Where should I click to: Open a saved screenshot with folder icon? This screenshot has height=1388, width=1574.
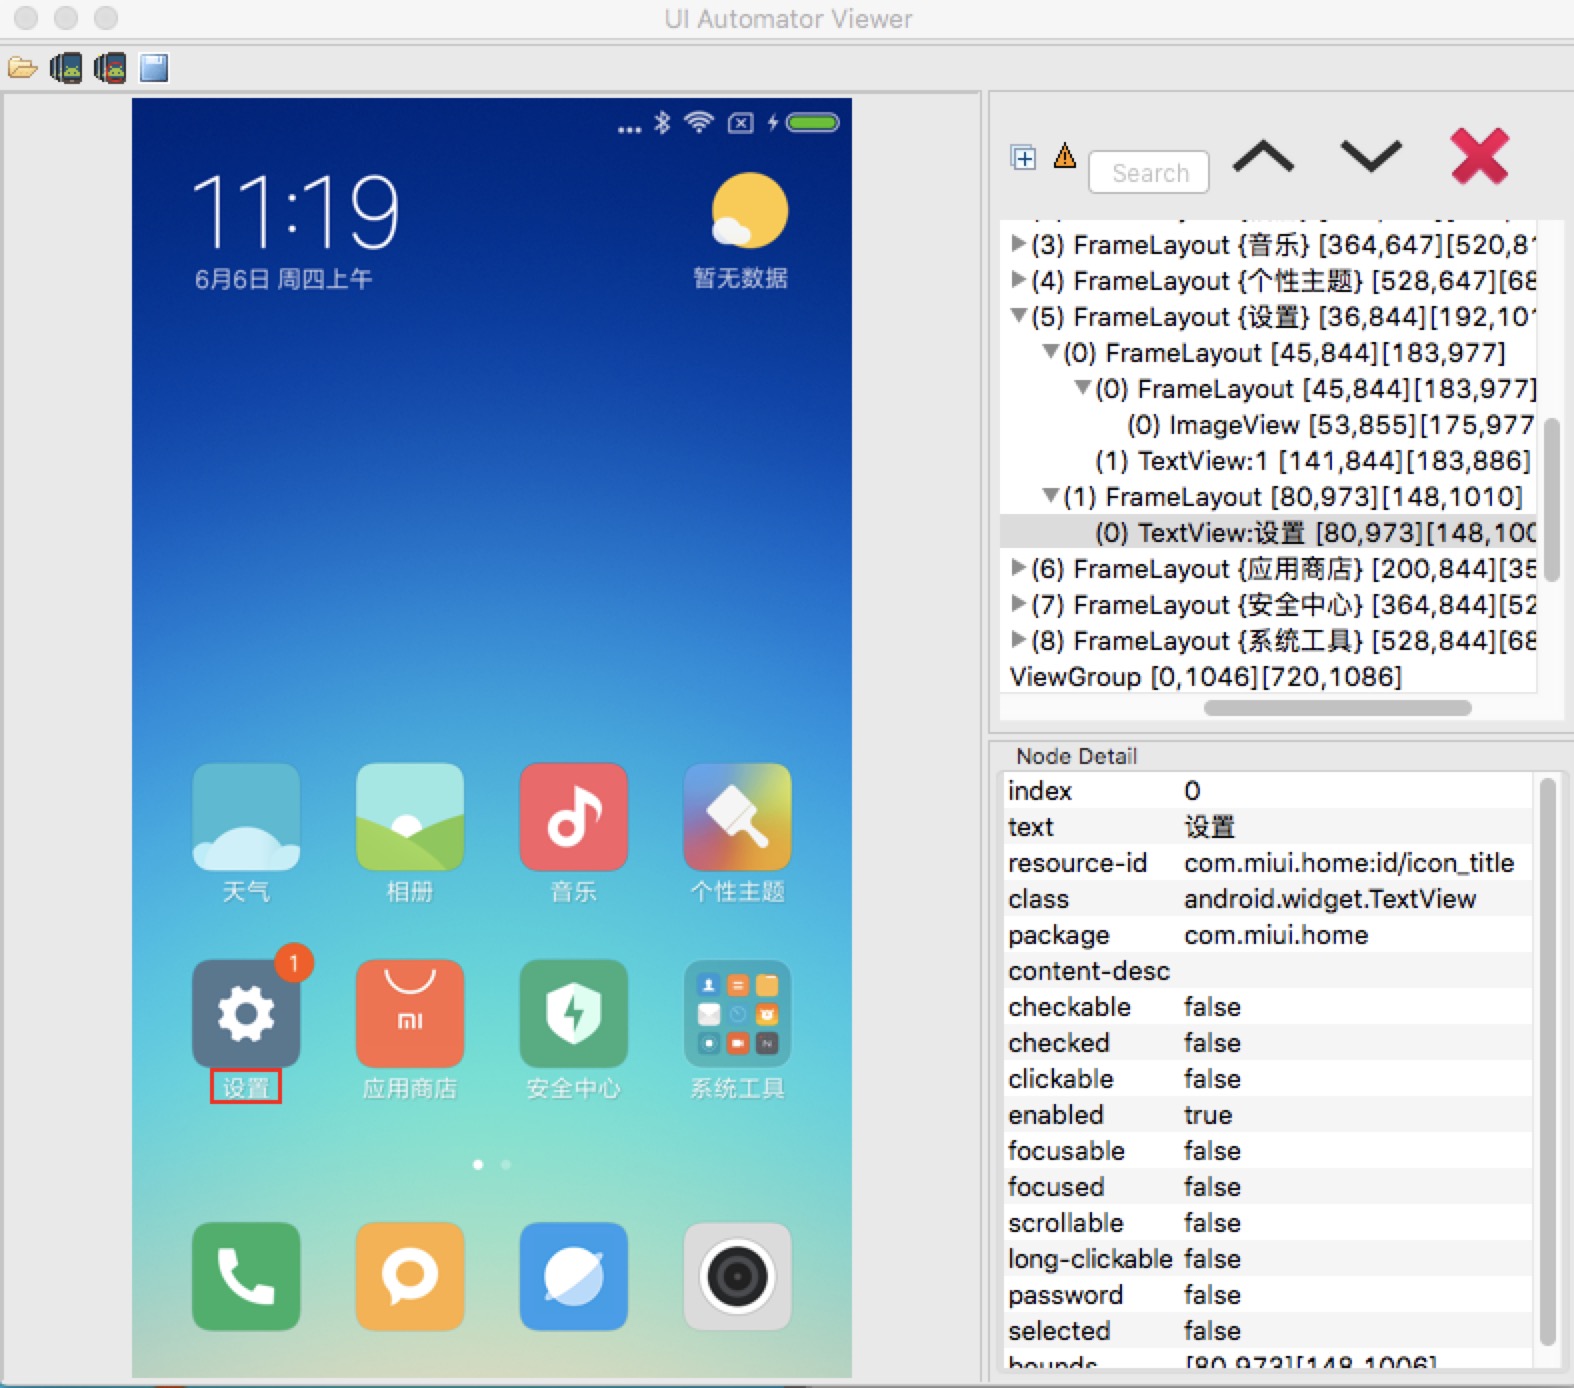point(22,68)
